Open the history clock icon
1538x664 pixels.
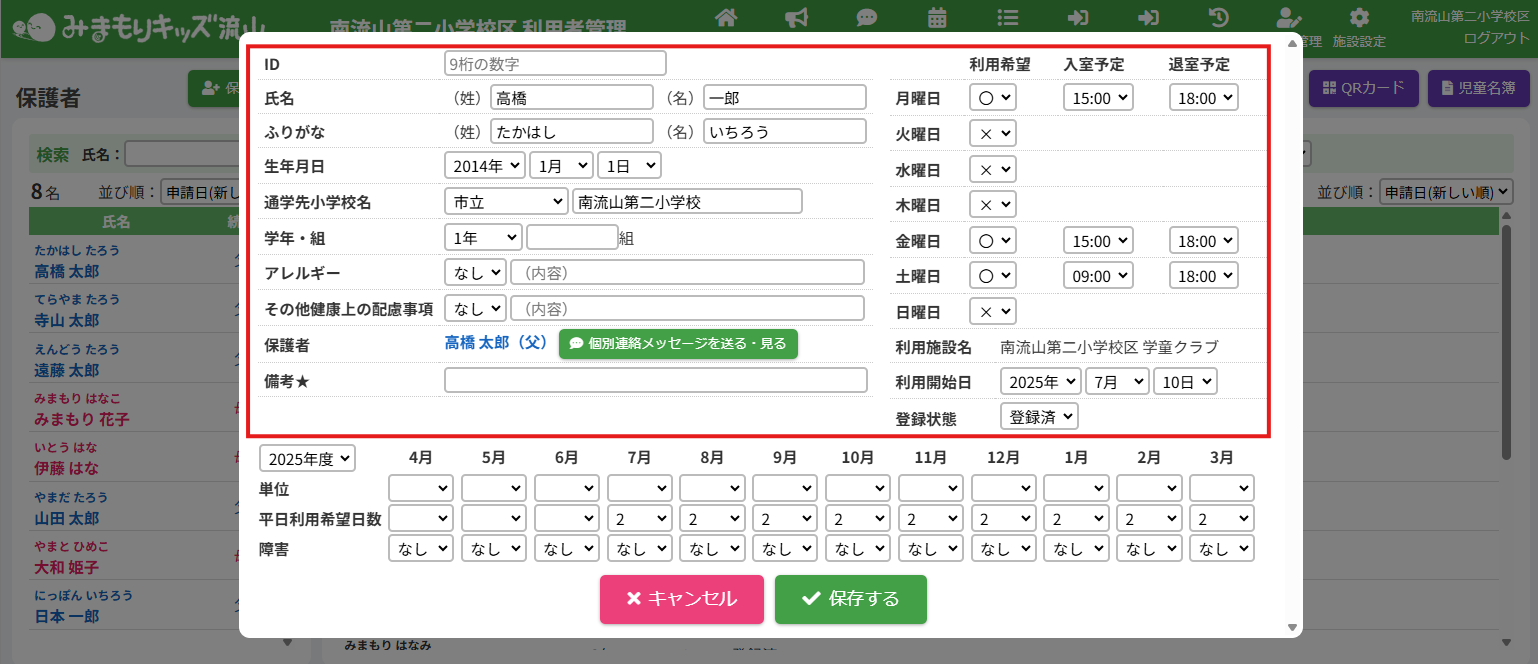[1219, 17]
